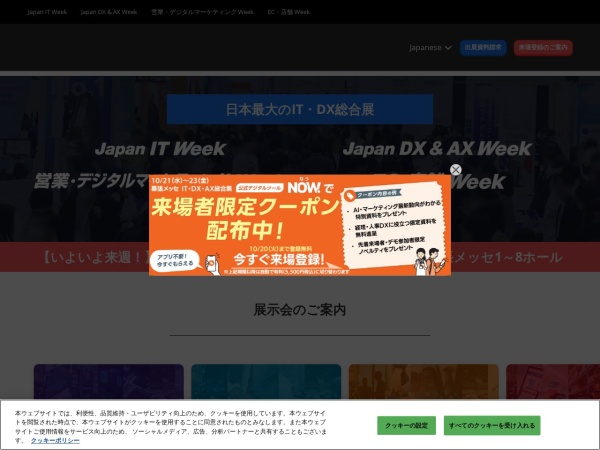Open the EC・店舗 Week top link
The height and width of the screenshot is (450, 600).
(289, 12)
